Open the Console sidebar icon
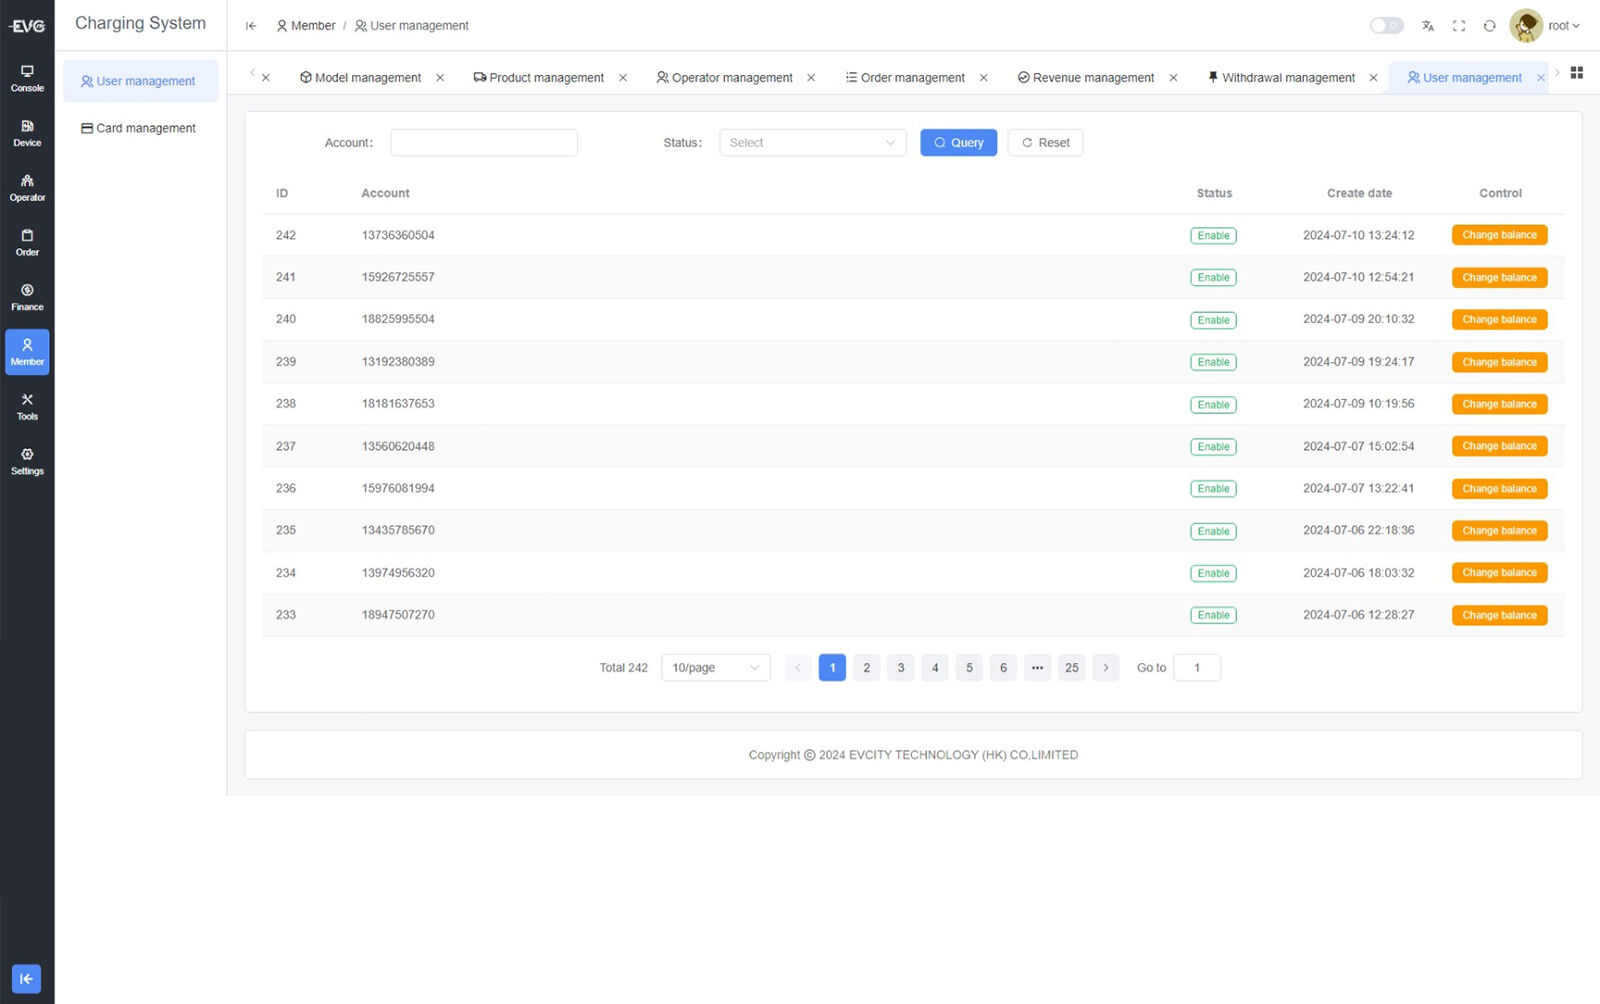The image size is (1600, 1004). pos(27,78)
